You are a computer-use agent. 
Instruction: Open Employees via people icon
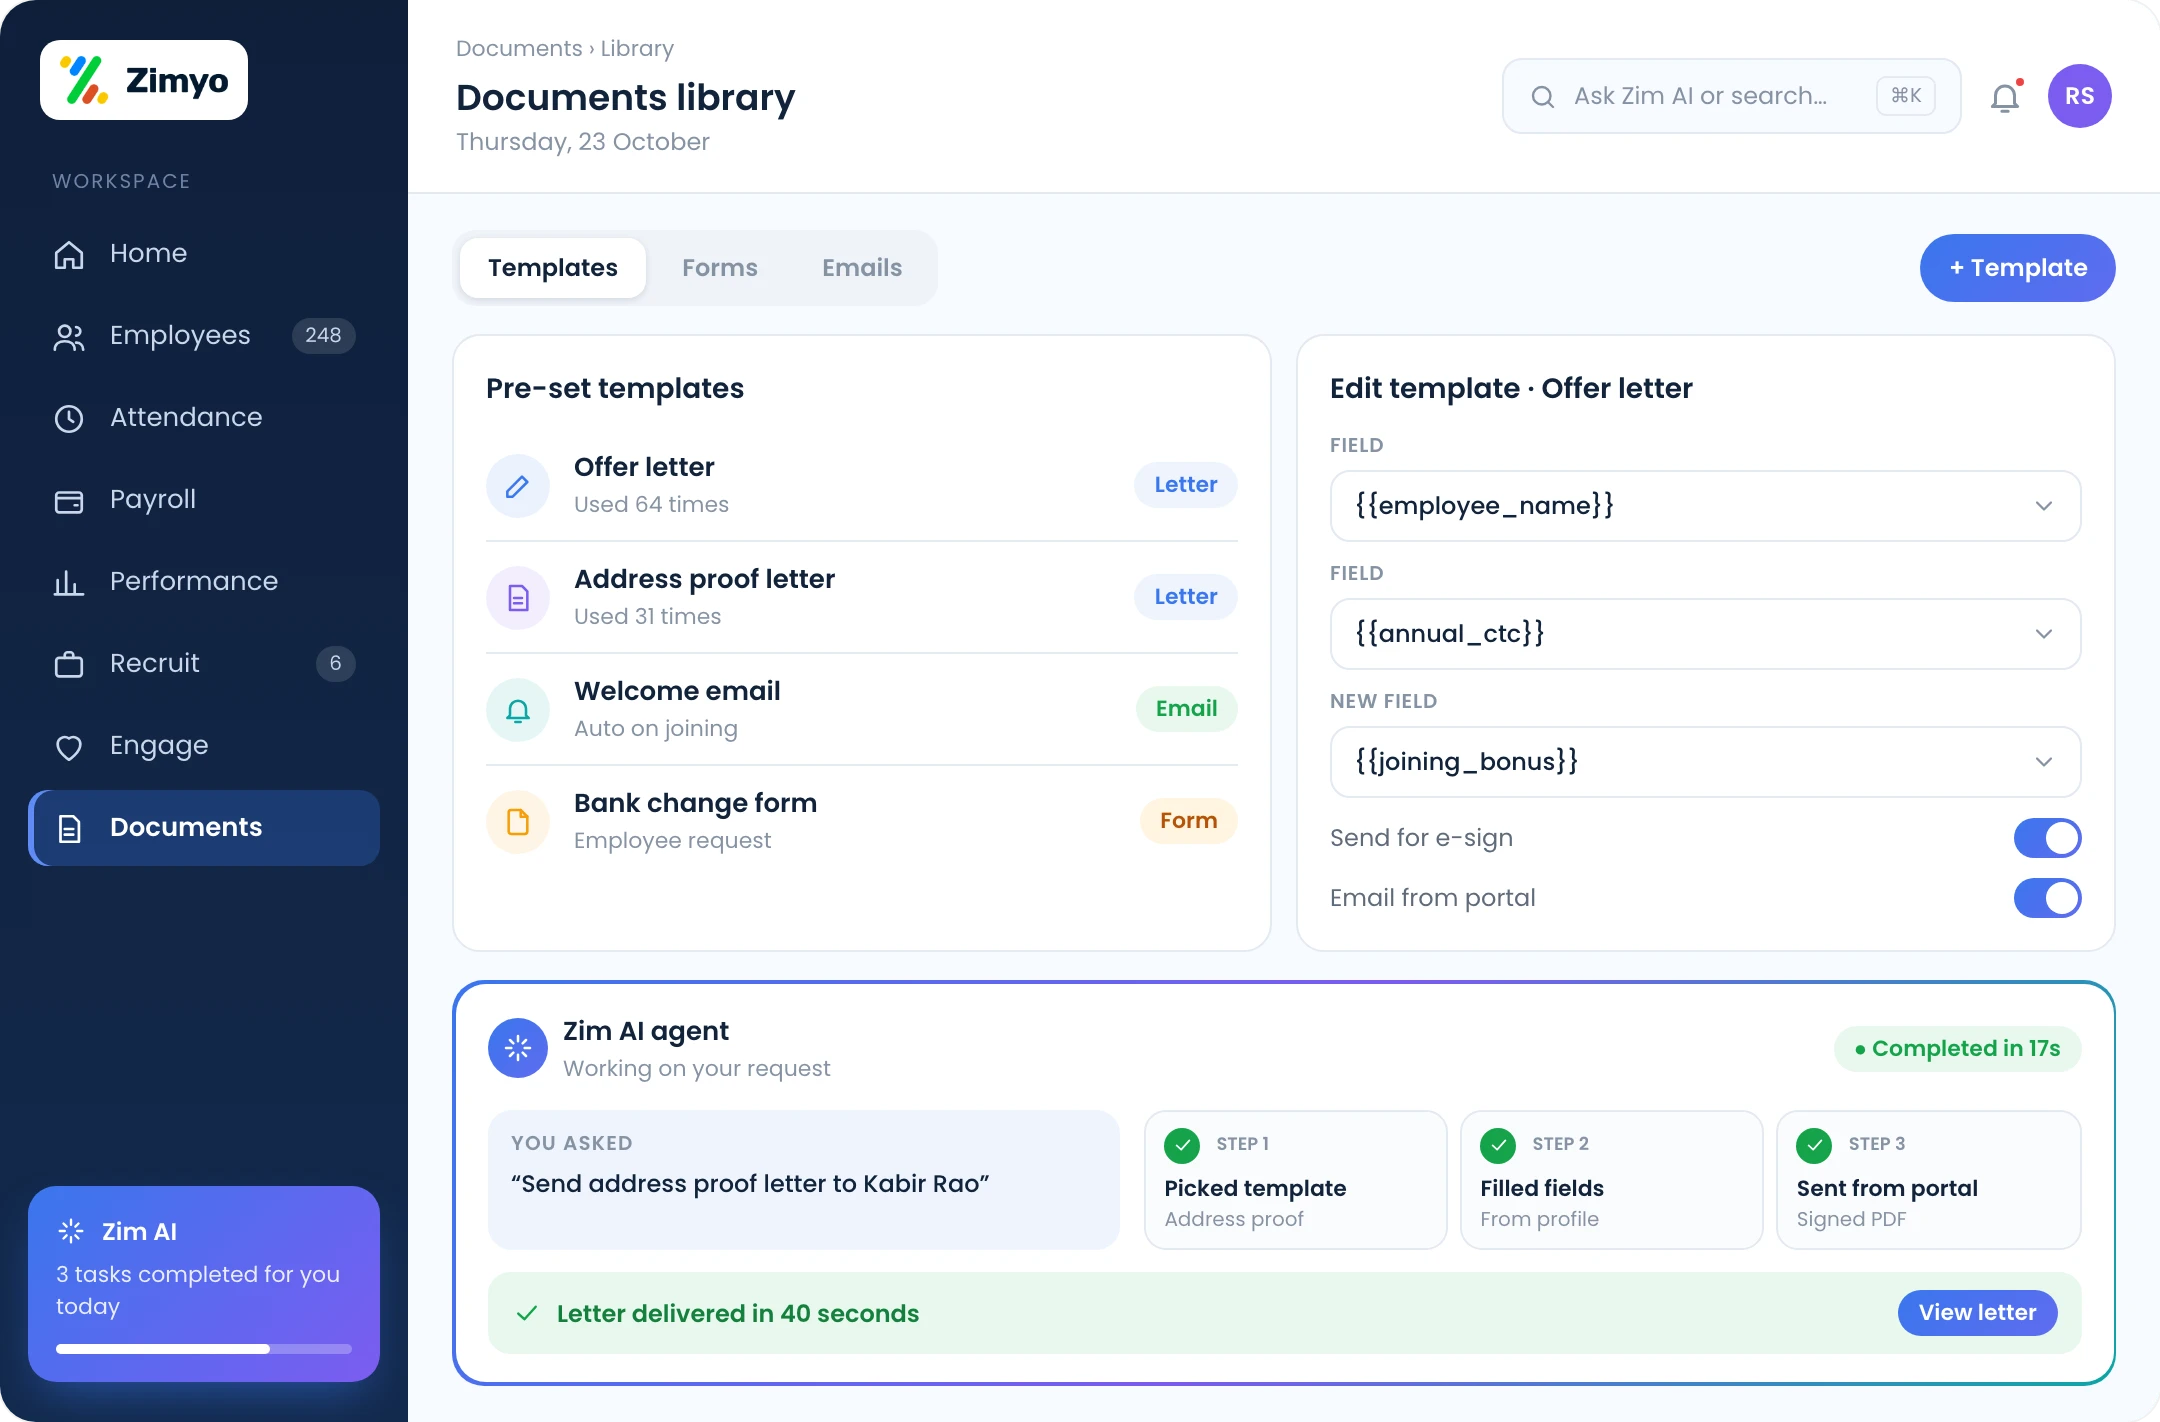(x=69, y=336)
